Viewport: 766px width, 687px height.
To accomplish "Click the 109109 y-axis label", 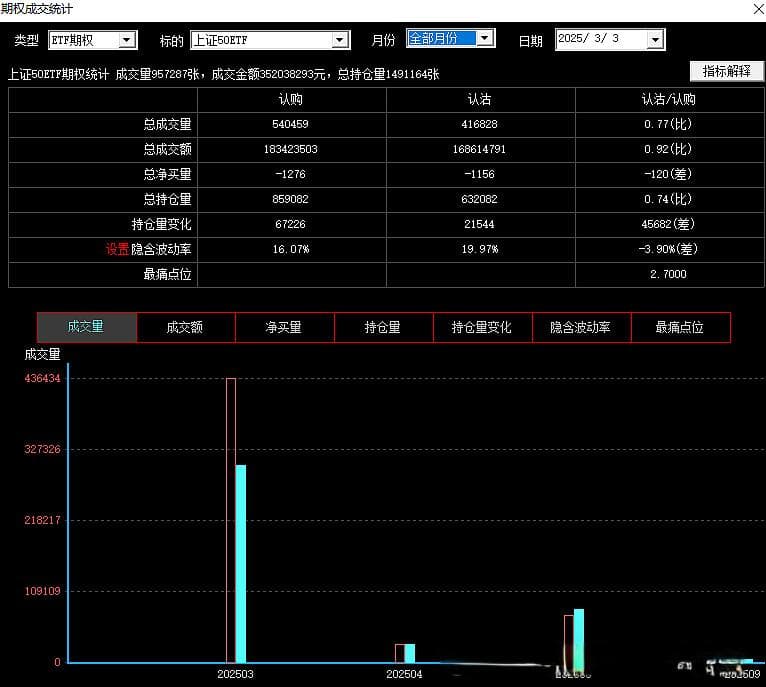I will click(x=43, y=591).
